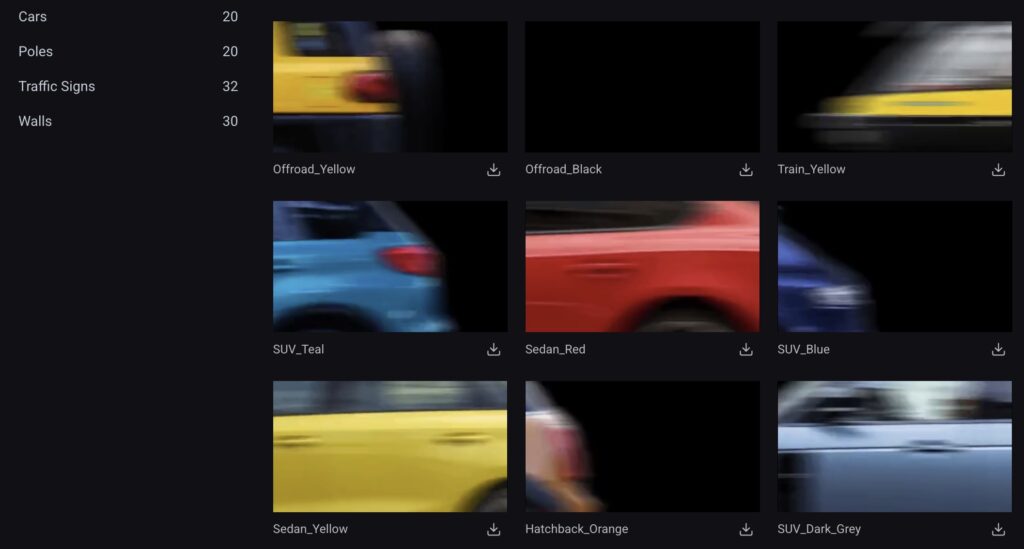The height and width of the screenshot is (549, 1024).
Task: Download the Train_Yellow asset
Action: [997, 170]
